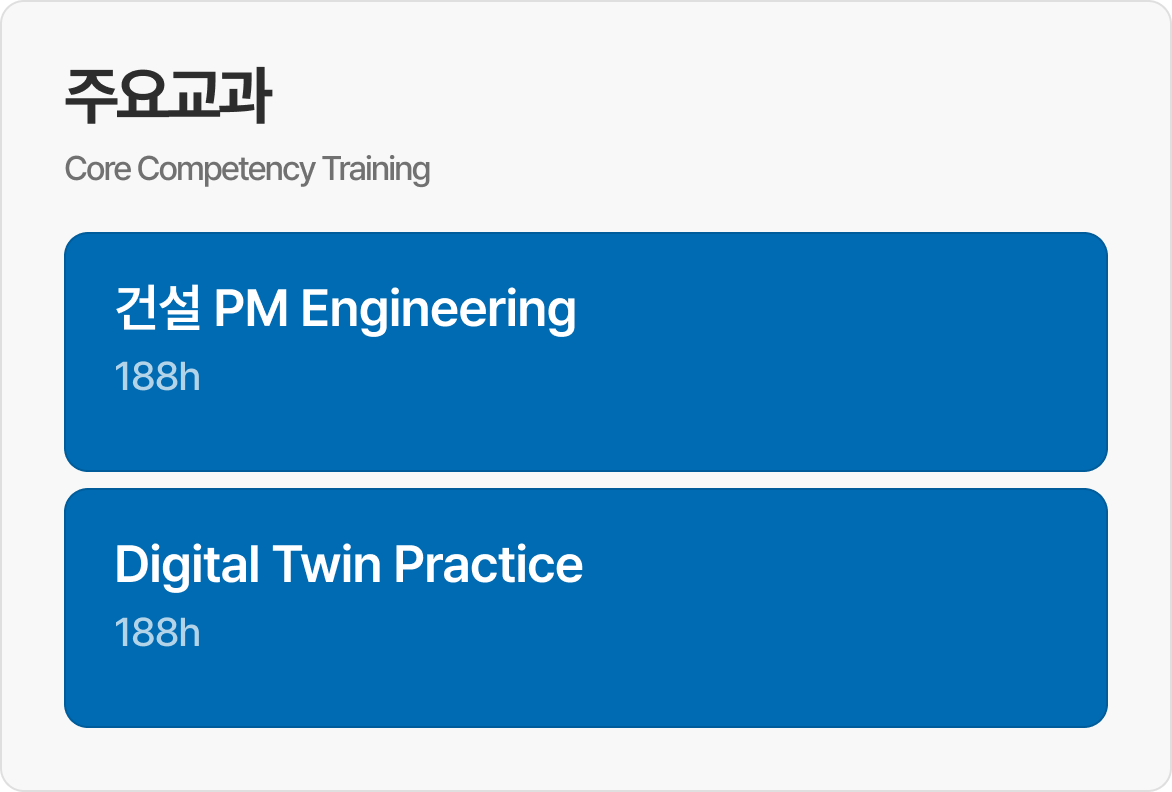Click the word Practice in second card
Screen dimensions: 1172x792
tap(488, 564)
